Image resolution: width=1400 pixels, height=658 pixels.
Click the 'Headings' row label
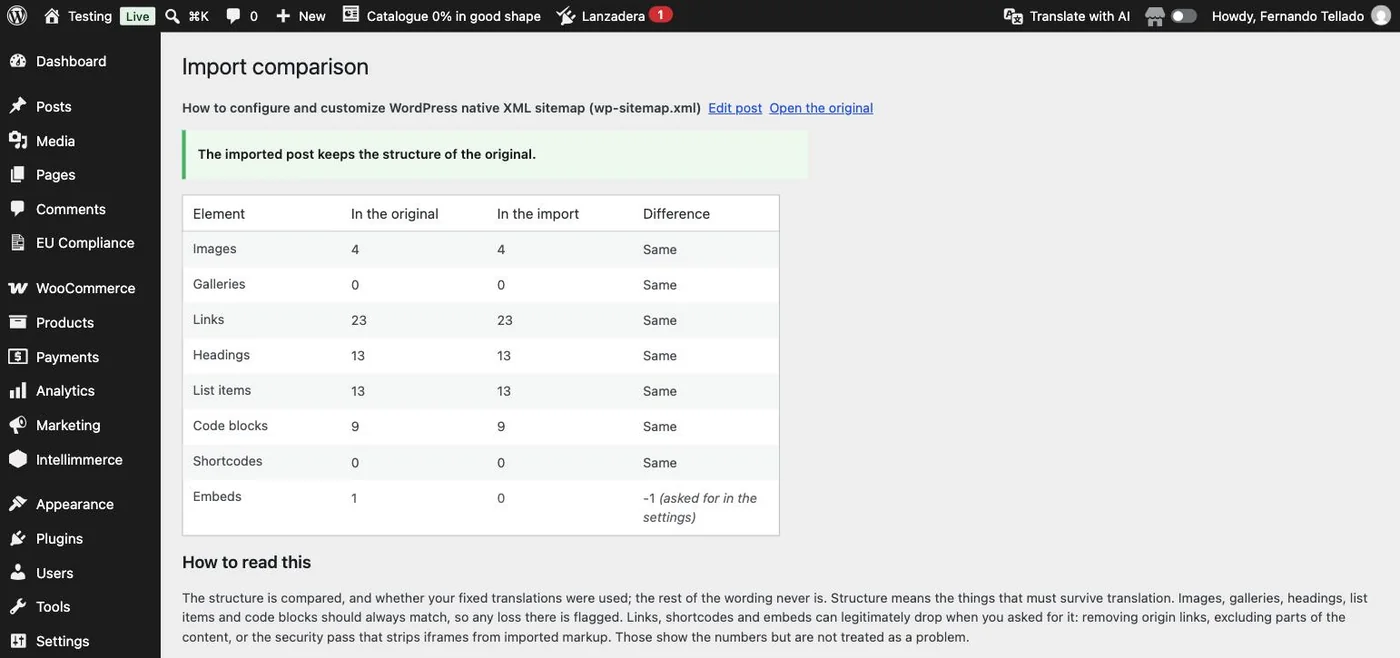pyautogui.click(x=221, y=355)
